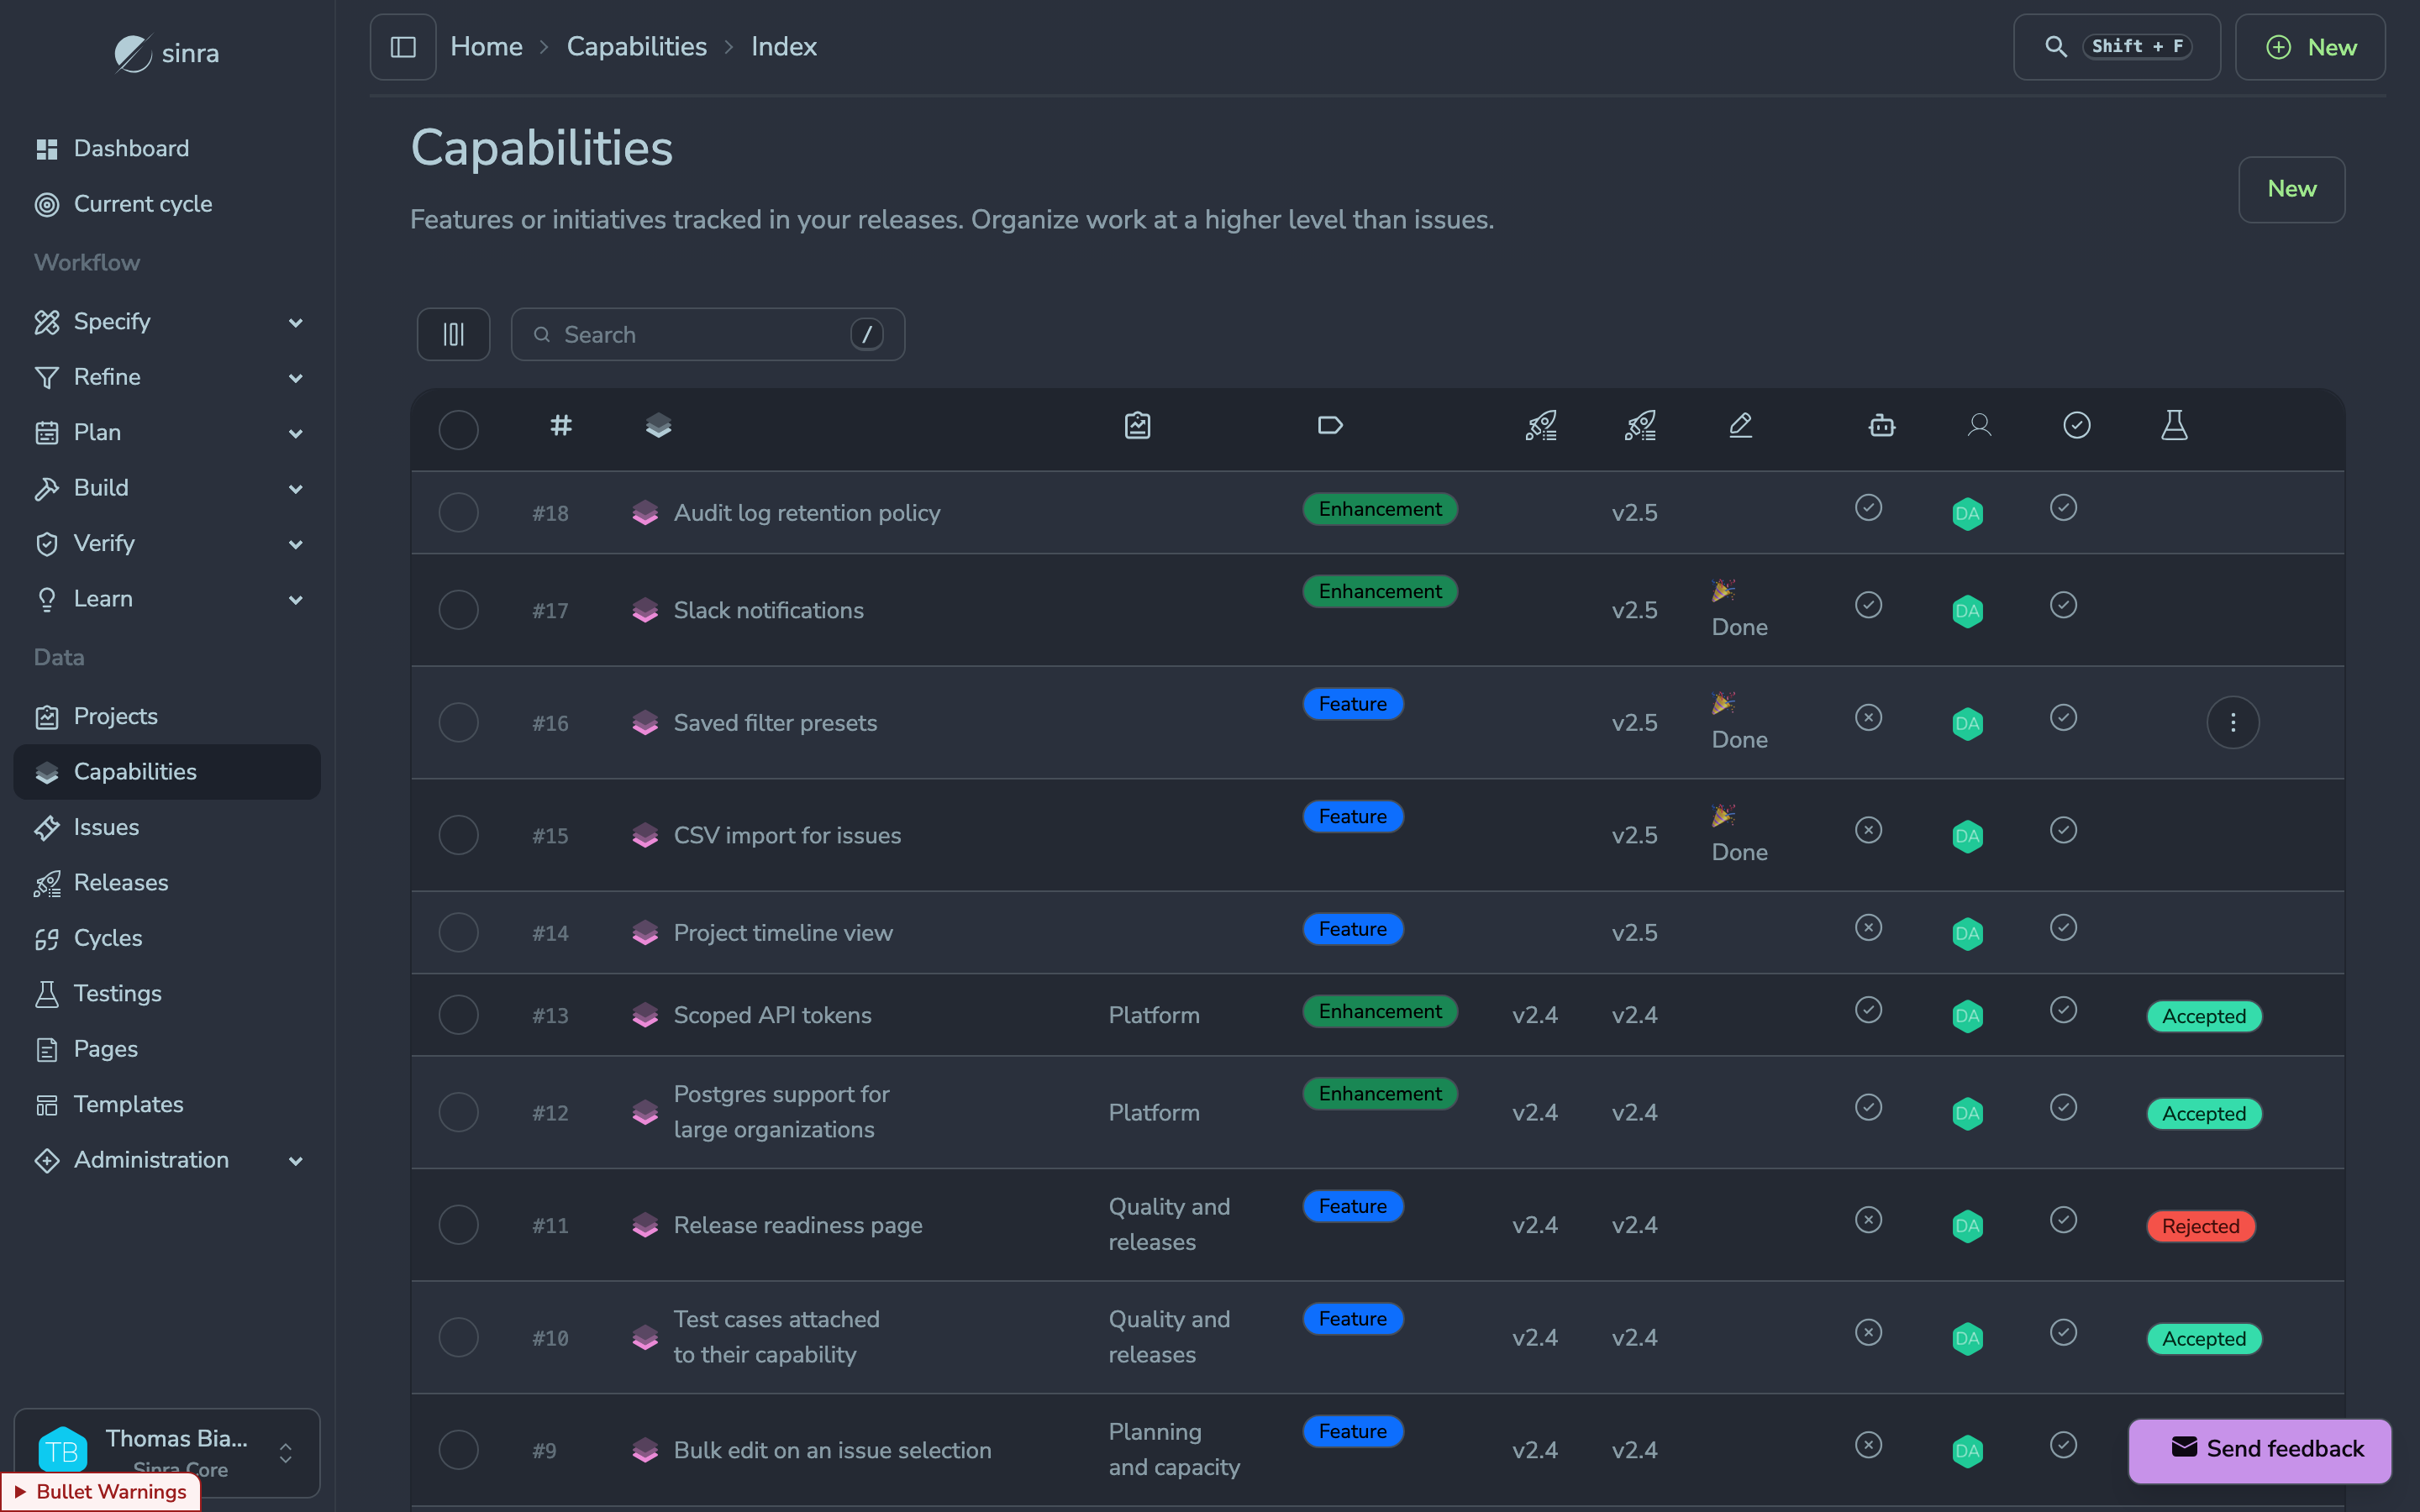Click the Send feedback button

click(2260, 1450)
